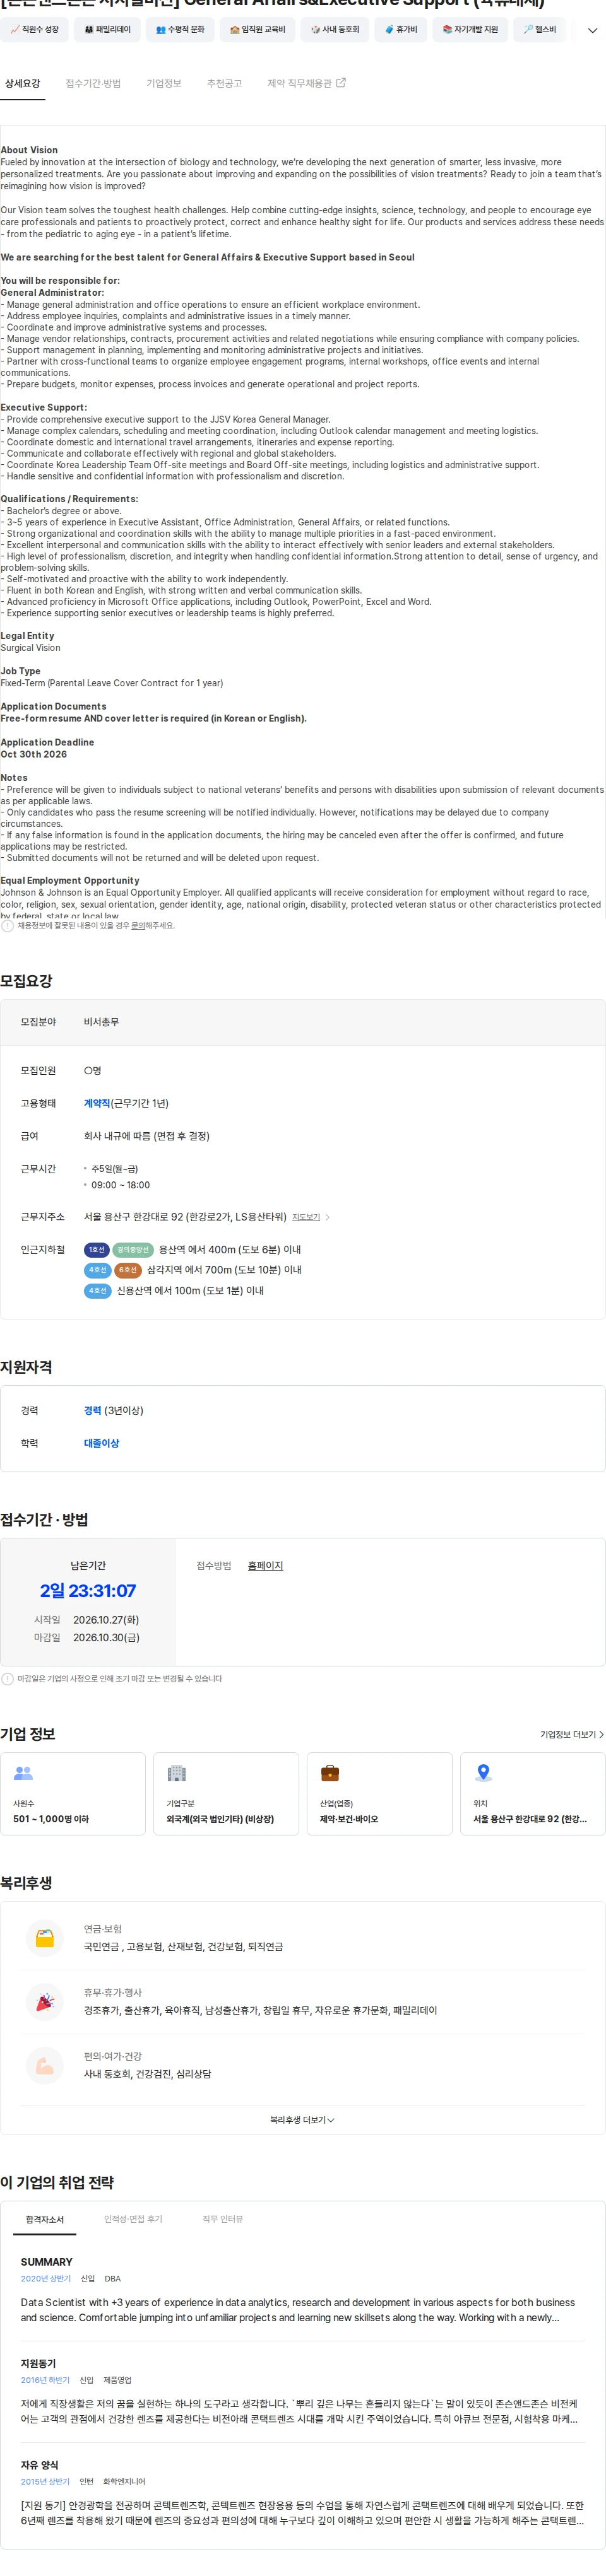Open the 지도보기 map link
Viewport: 606px width, 2576px height.
coord(306,1217)
